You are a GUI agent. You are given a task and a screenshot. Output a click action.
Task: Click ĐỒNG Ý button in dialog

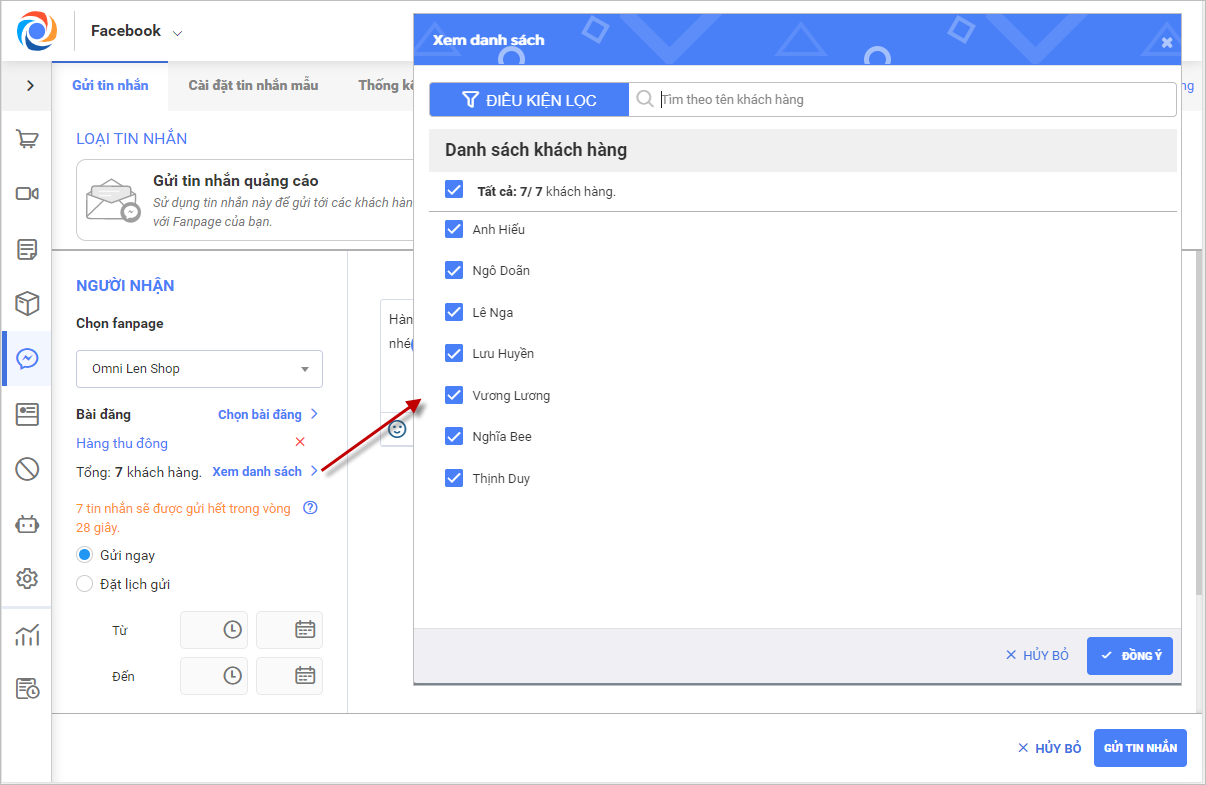coord(1130,656)
